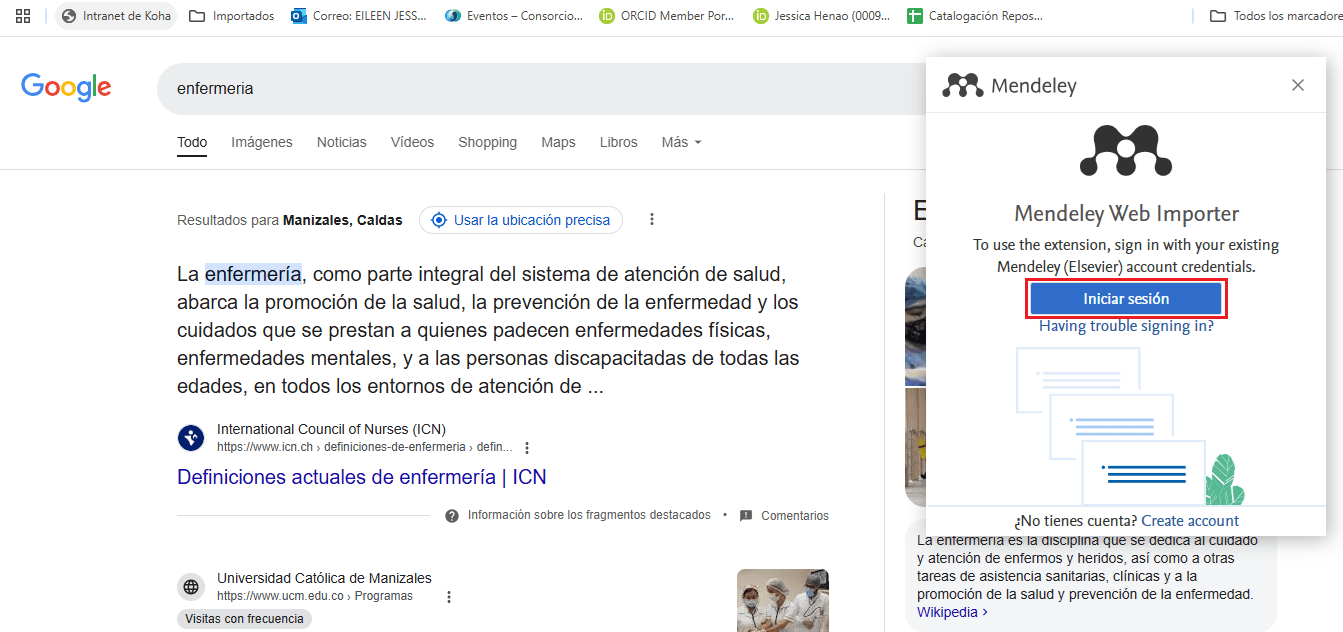
Task: Open the options dots beside location button
Action: 652,220
